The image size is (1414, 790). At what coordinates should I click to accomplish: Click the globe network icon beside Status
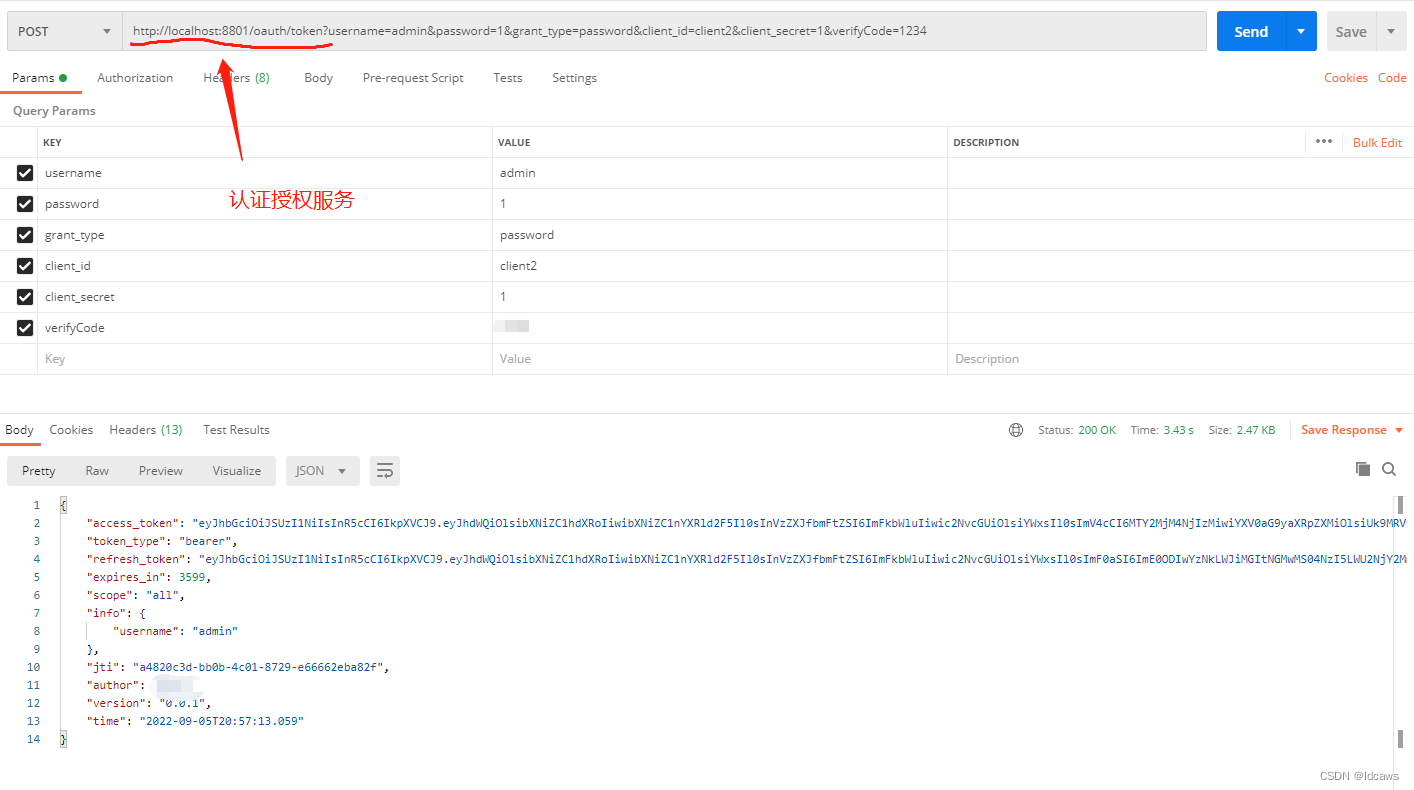1016,430
